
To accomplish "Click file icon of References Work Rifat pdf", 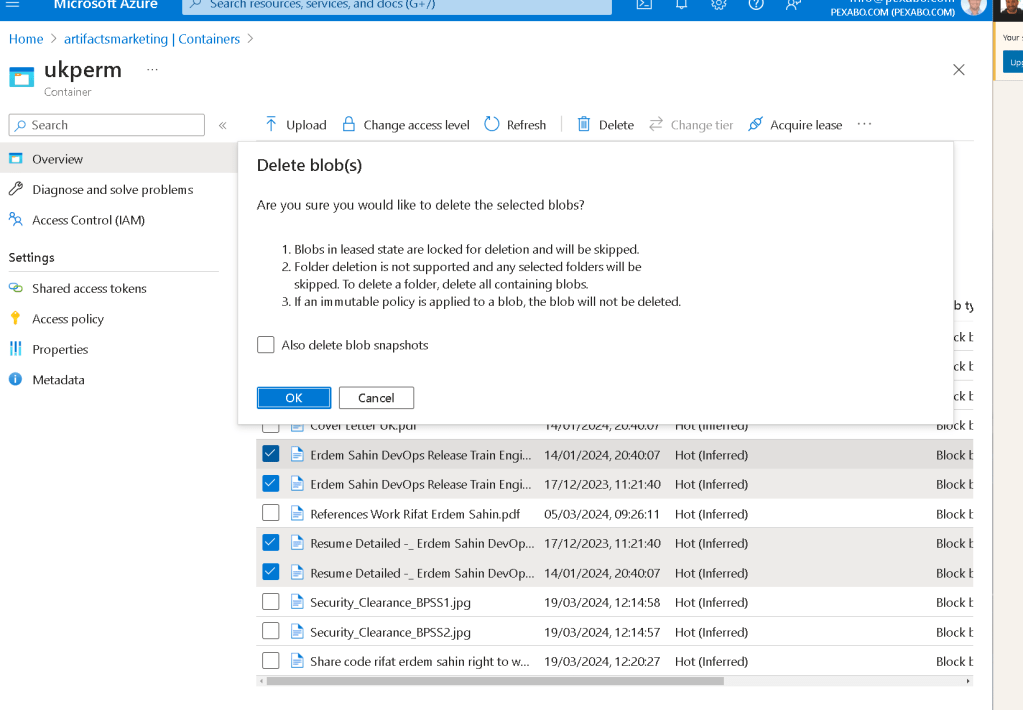I will click(297, 514).
